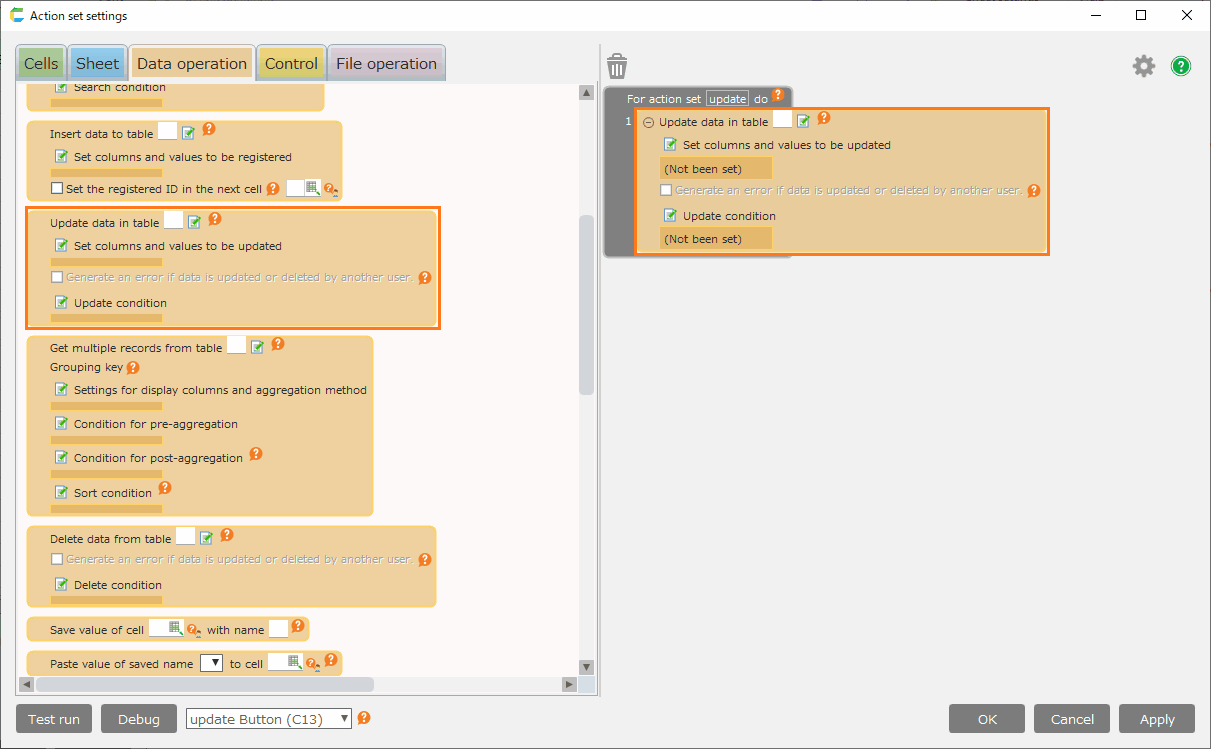This screenshot has height=749, width=1211.
Task: Click the 'with name' input field
Action: 278,628
